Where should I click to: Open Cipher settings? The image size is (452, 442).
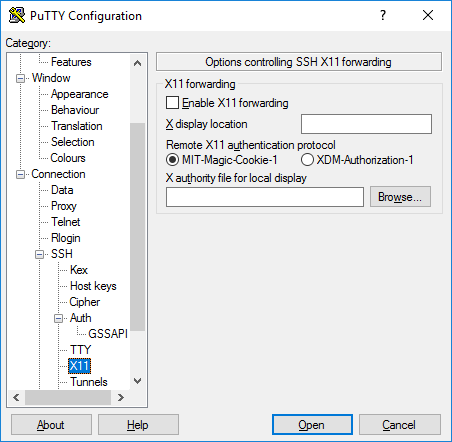tap(84, 302)
